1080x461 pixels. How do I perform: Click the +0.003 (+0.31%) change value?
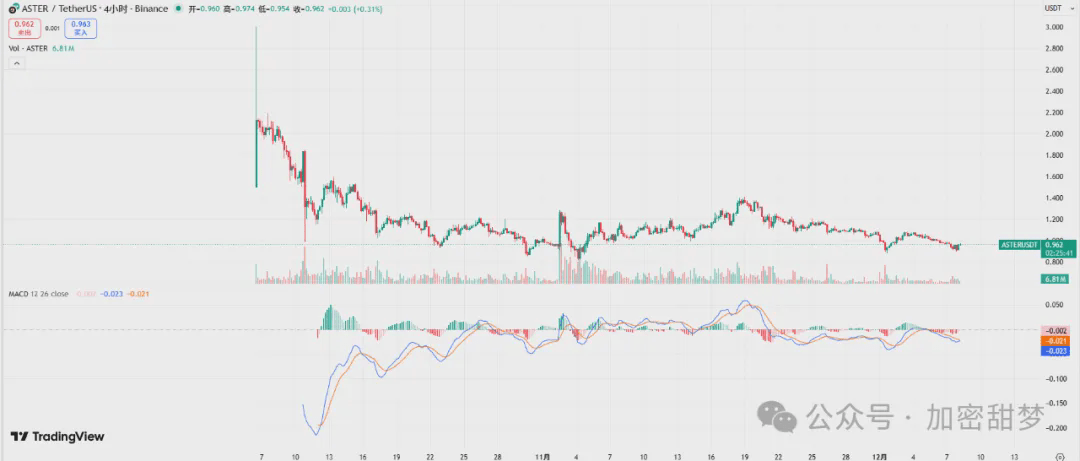(x=353, y=9)
